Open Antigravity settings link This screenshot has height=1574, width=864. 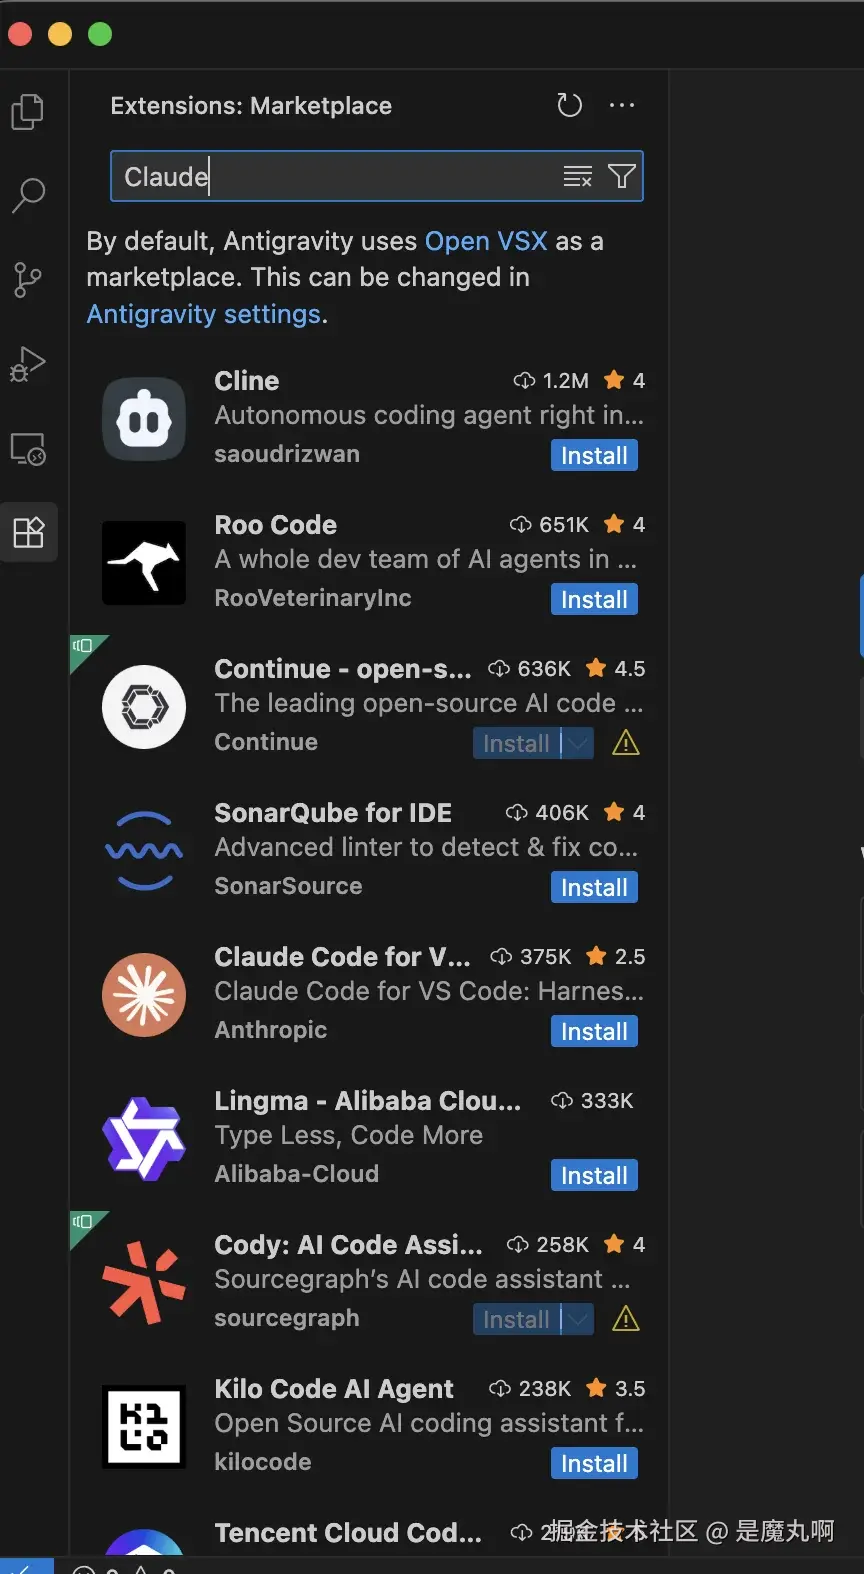click(x=204, y=314)
